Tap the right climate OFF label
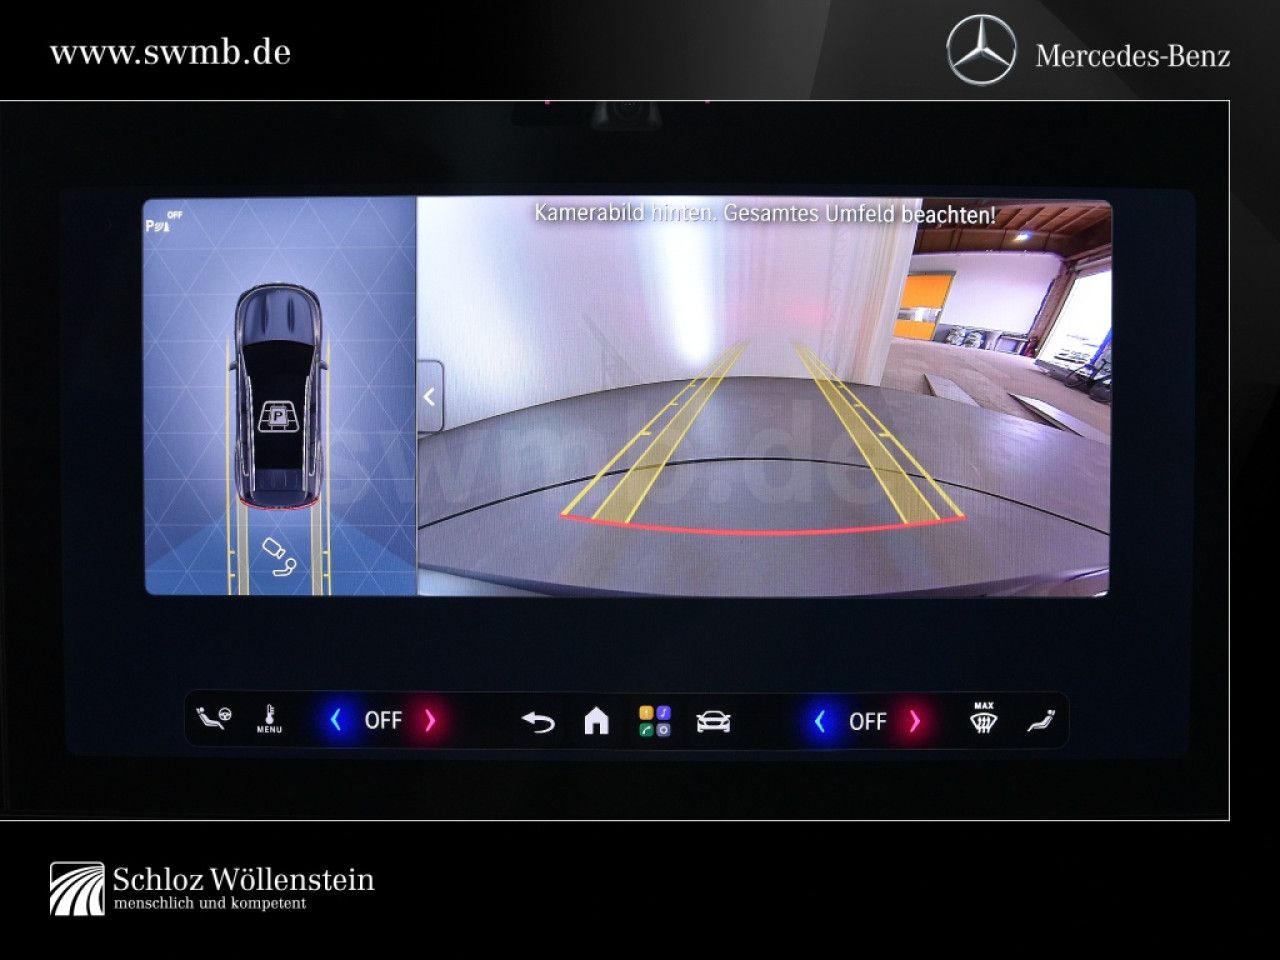Viewport: 1280px width, 960px height. click(868, 721)
